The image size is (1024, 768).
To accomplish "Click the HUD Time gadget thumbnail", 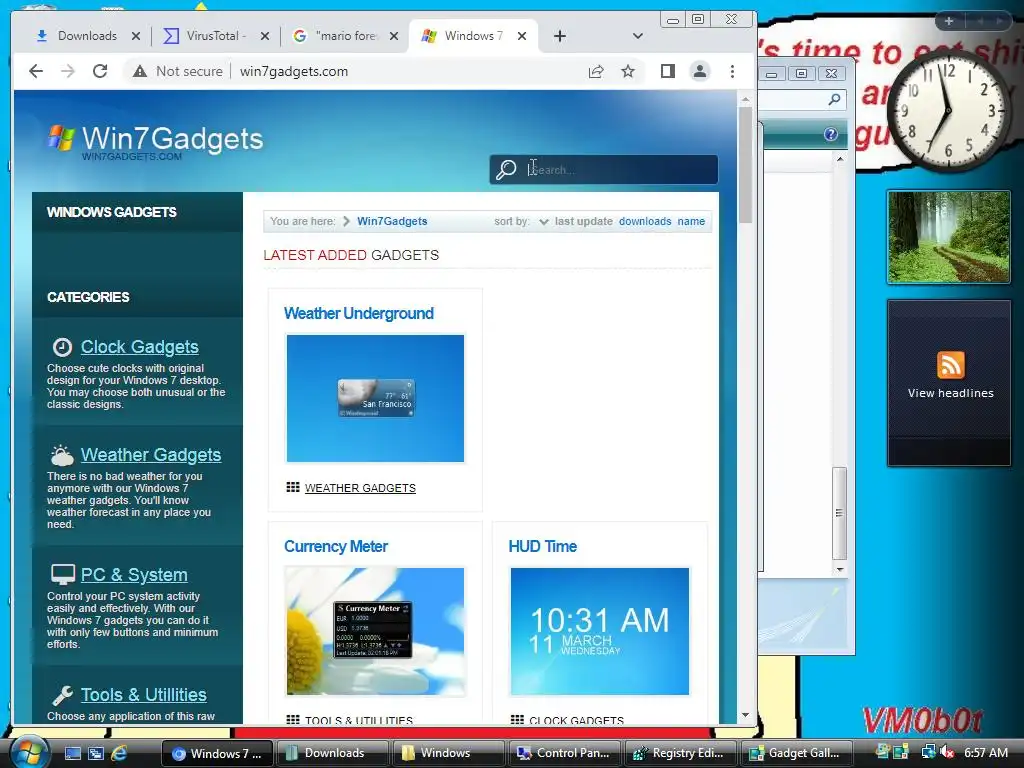I will pyautogui.click(x=600, y=631).
